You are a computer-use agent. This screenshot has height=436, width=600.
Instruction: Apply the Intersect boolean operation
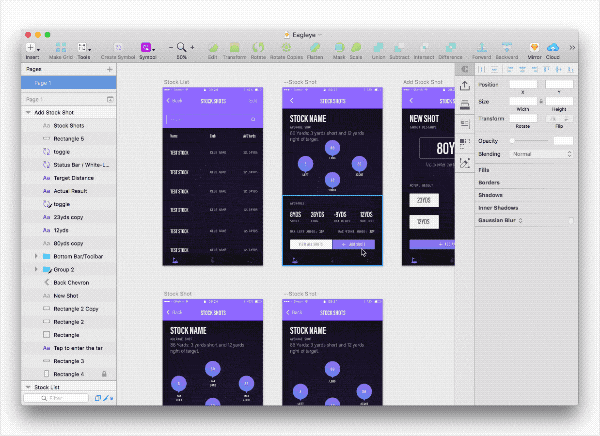(x=424, y=47)
